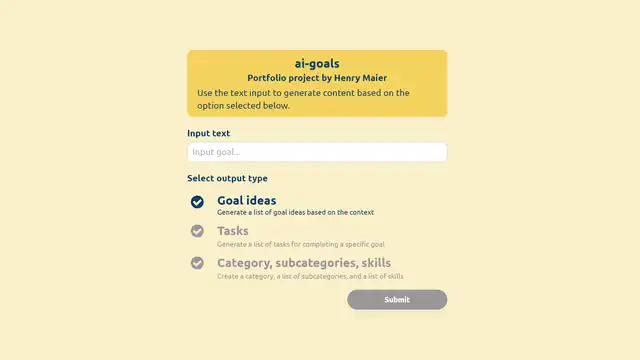Select the Goal ideas checkmark icon
The width and height of the screenshot is (640, 360).
197,202
